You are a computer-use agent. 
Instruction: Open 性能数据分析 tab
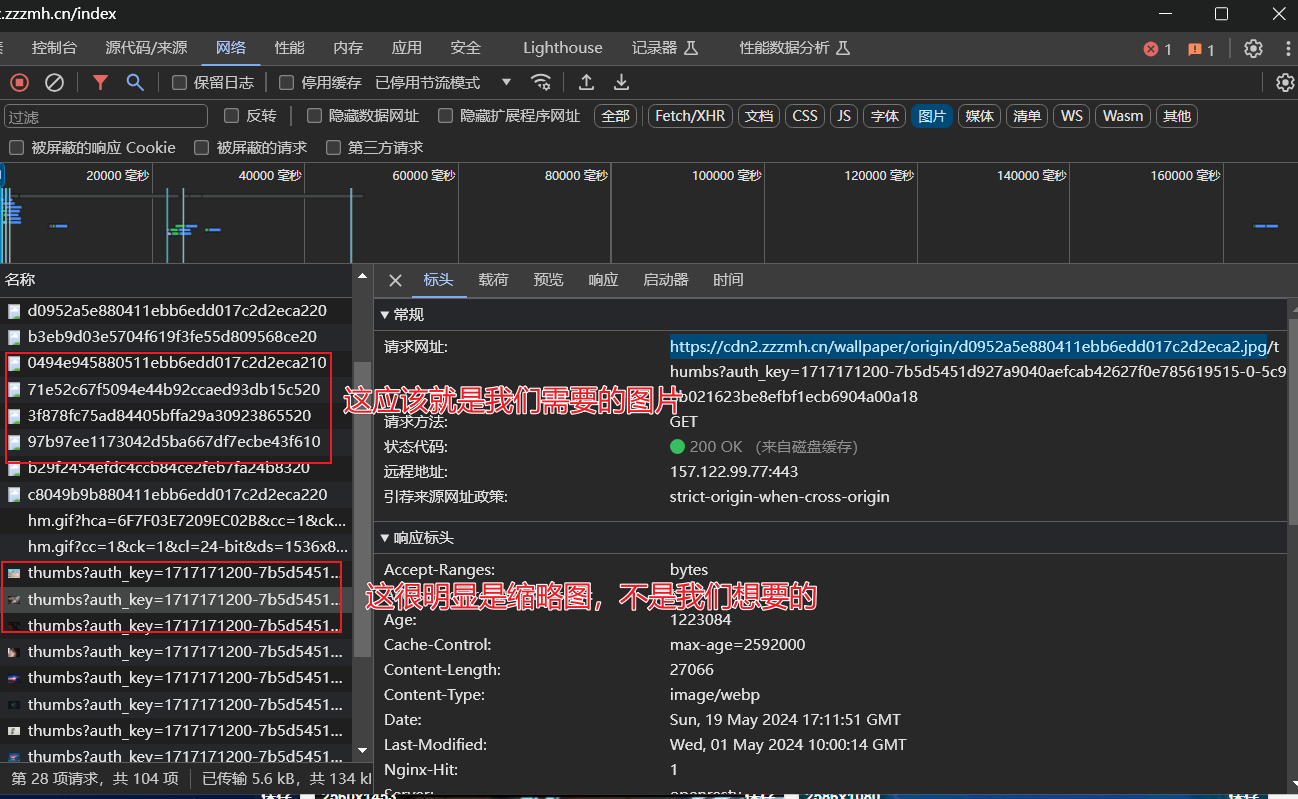point(795,48)
